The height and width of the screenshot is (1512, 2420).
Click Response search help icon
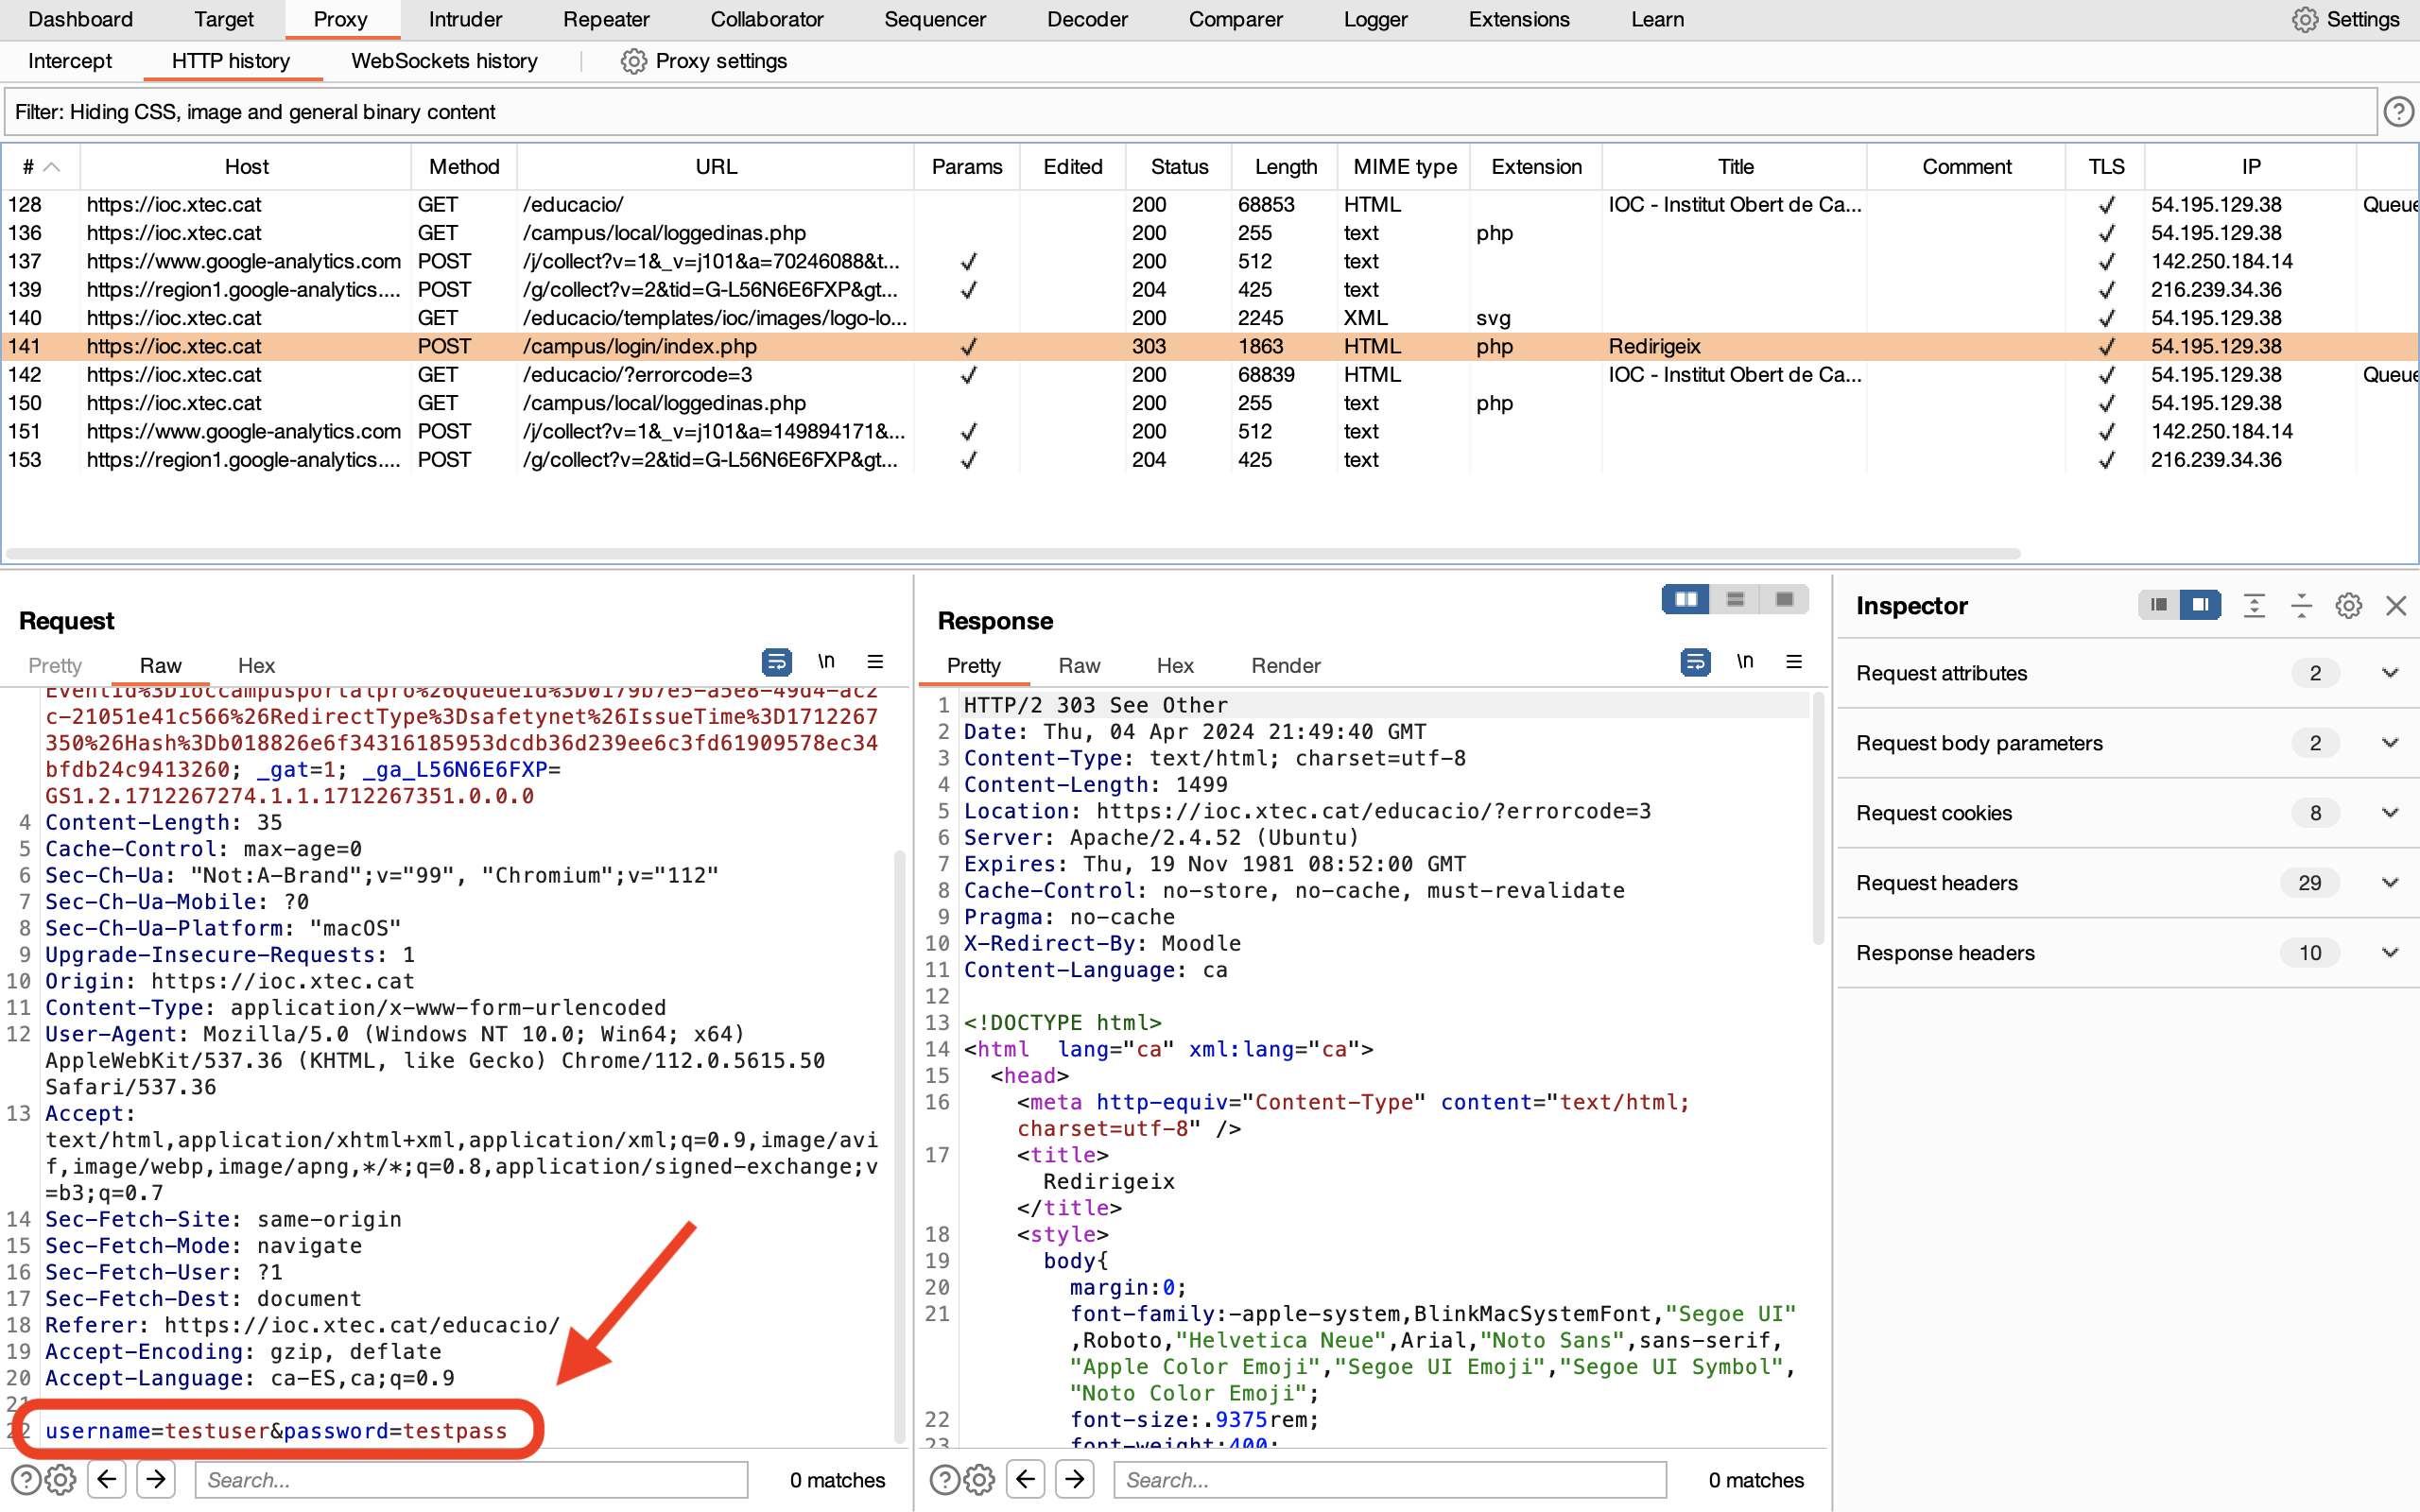tap(945, 1479)
